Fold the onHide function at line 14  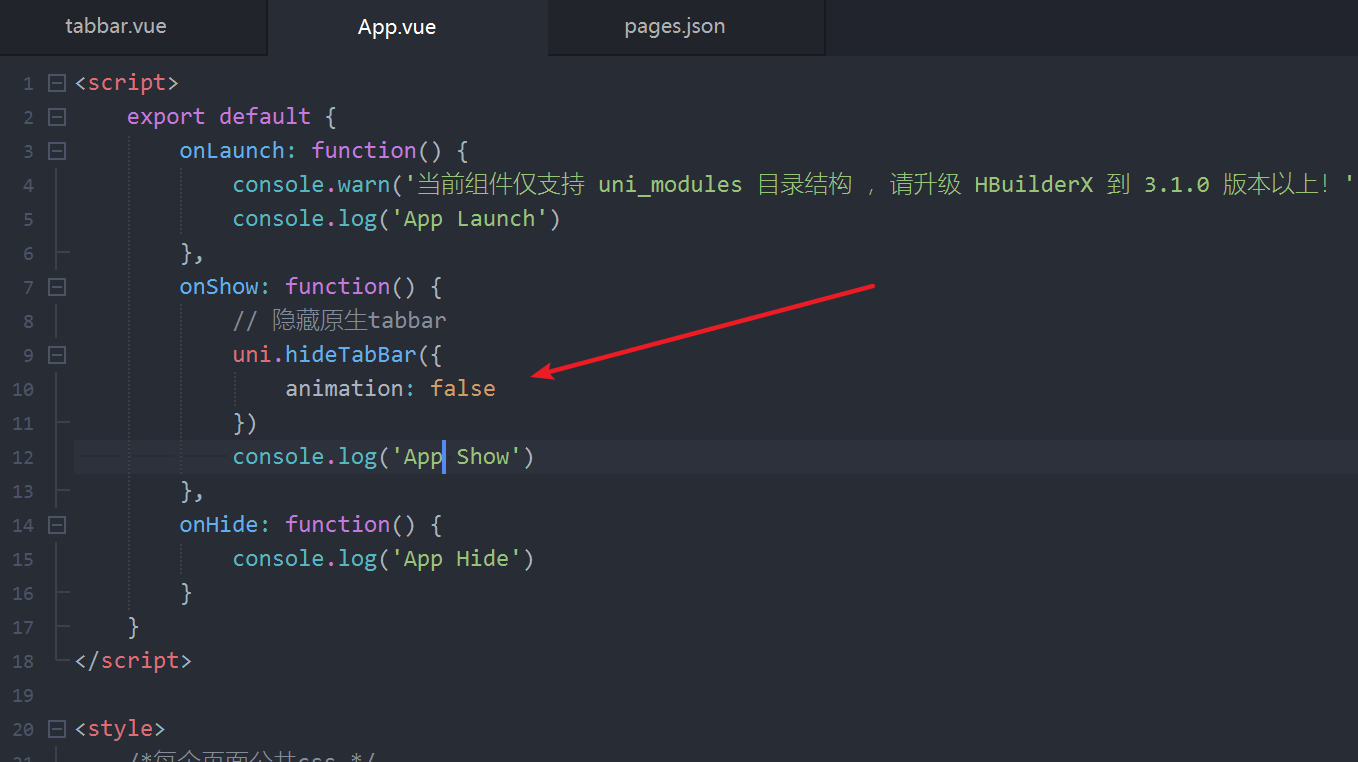pos(57,525)
